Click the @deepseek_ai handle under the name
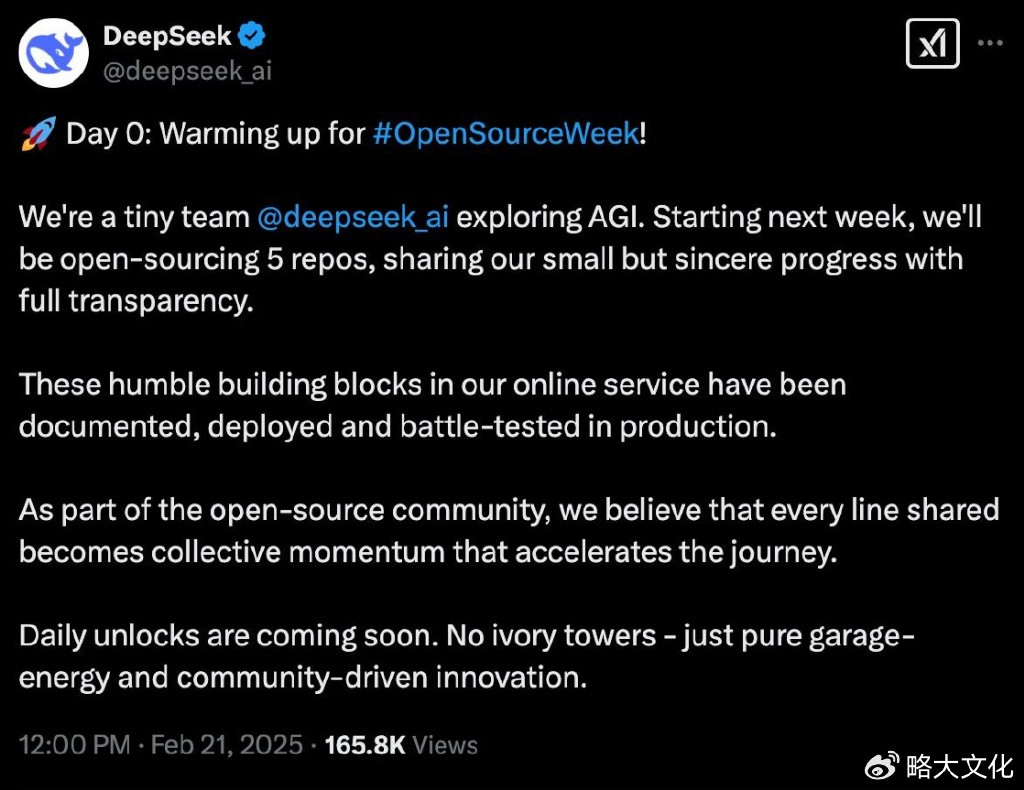The image size is (1024, 790). pos(187,71)
